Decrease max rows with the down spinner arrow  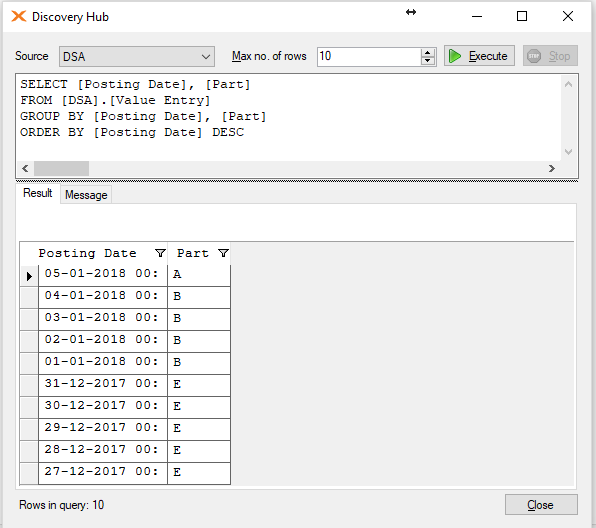[x=428, y=60]
